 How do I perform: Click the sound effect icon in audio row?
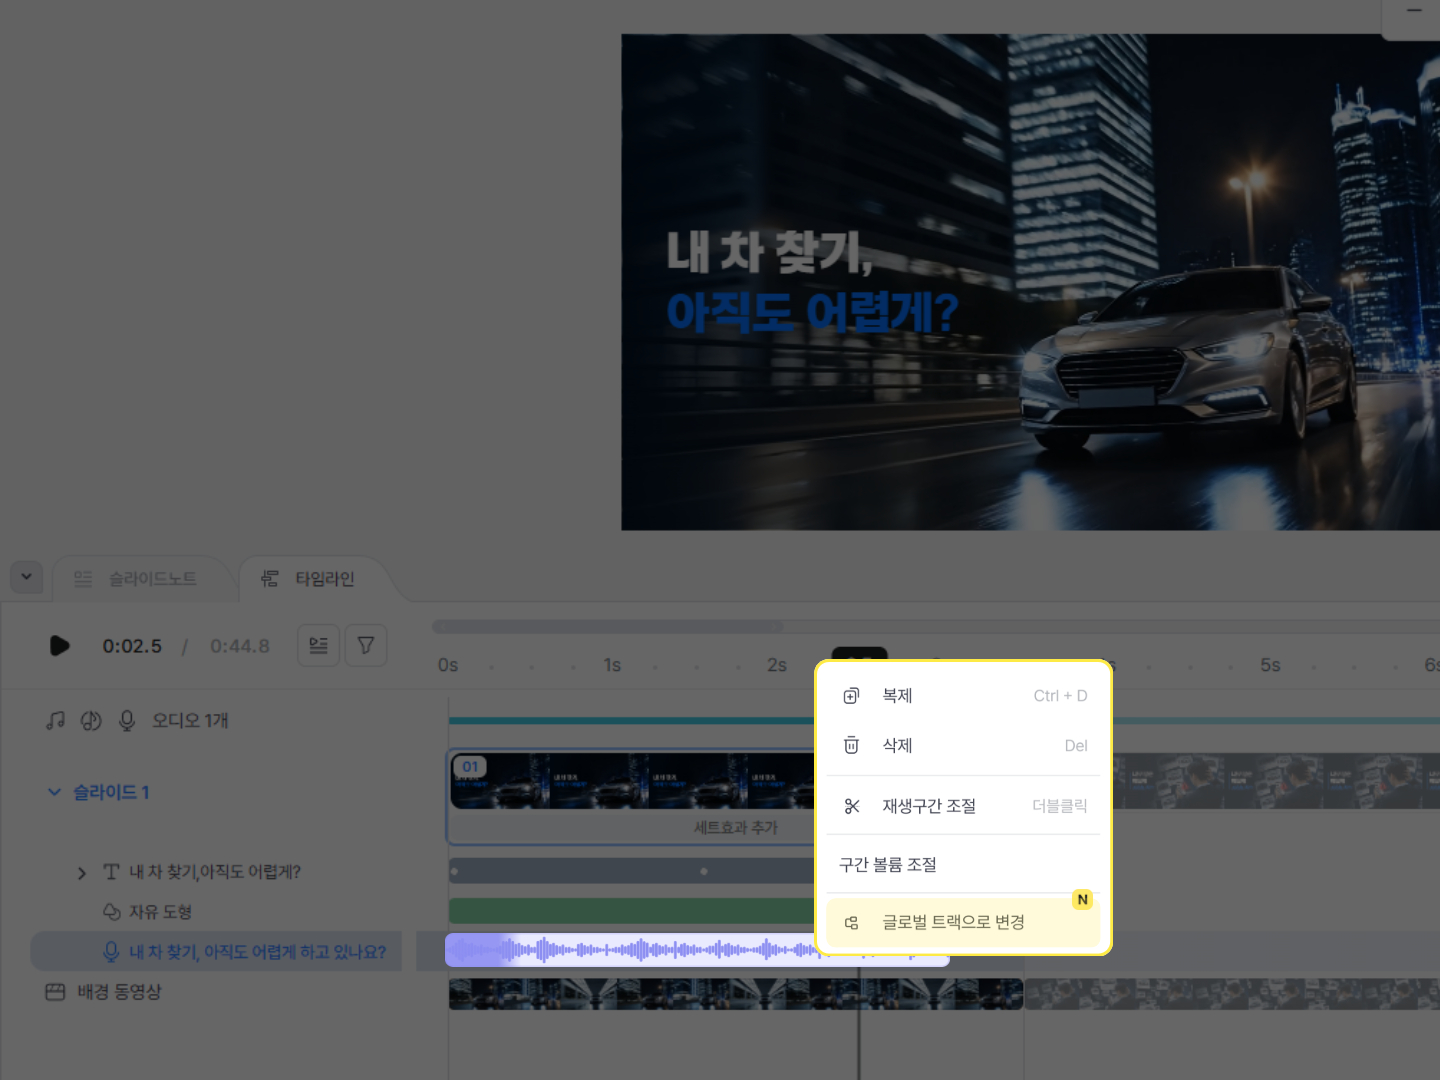pos(91,721)
